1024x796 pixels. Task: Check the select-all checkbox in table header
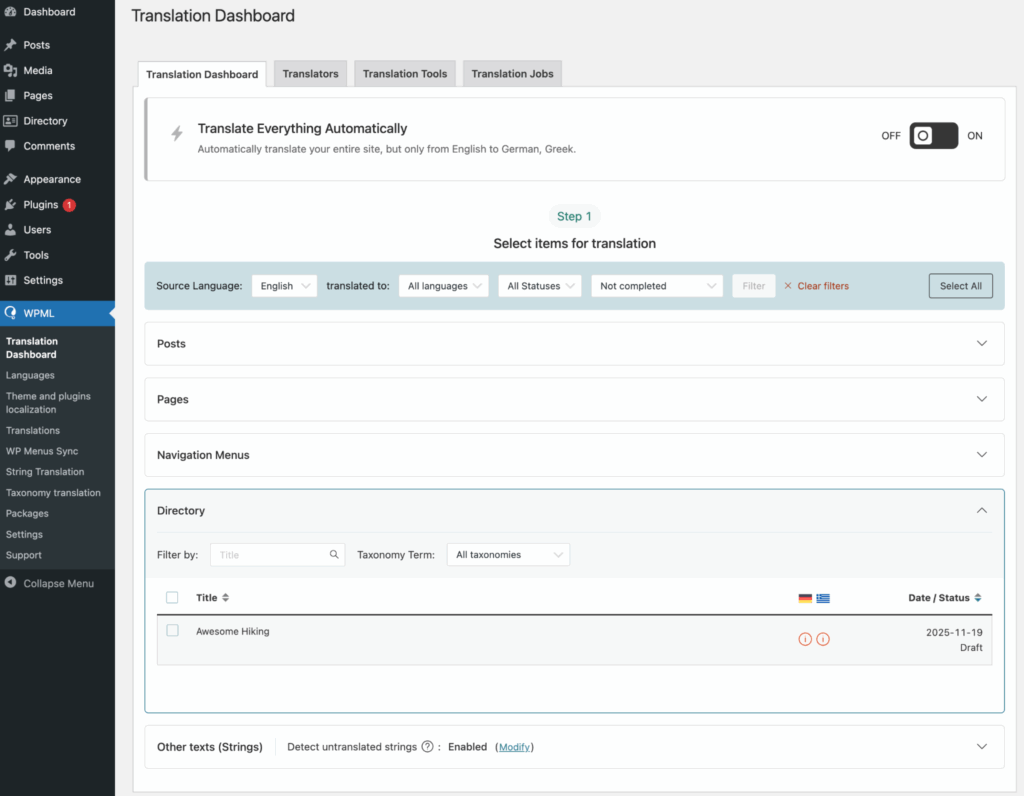click(x=172, y=597)
